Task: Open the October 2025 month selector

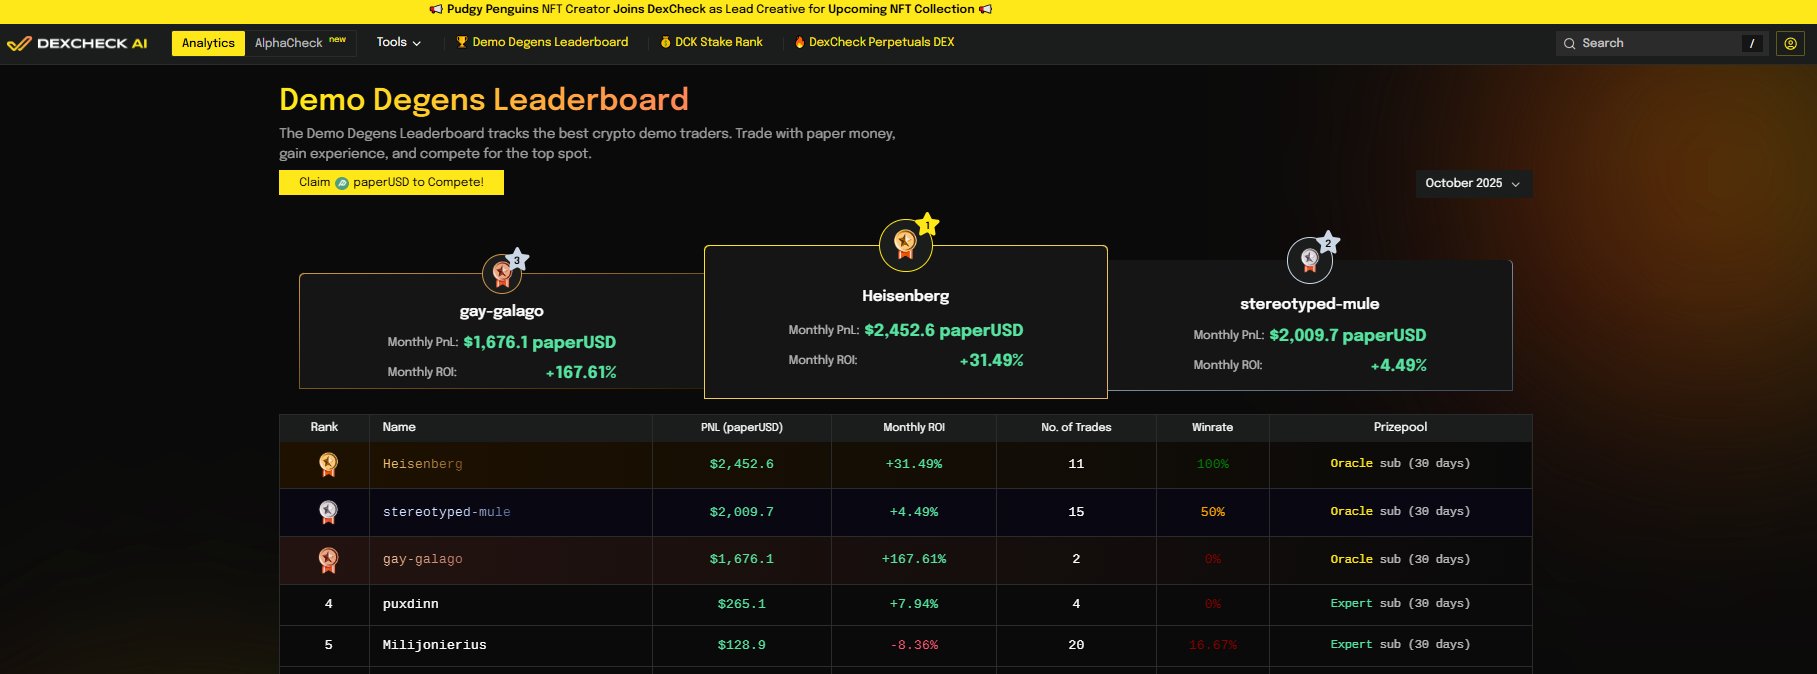Action: [1472, 183]
